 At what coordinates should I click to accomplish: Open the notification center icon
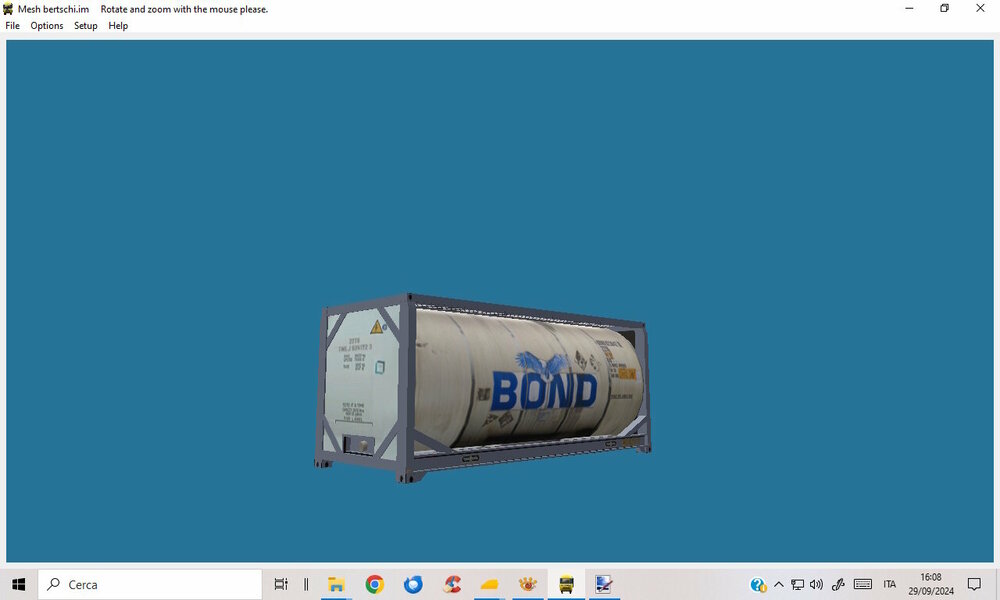(x=974, y=584)
